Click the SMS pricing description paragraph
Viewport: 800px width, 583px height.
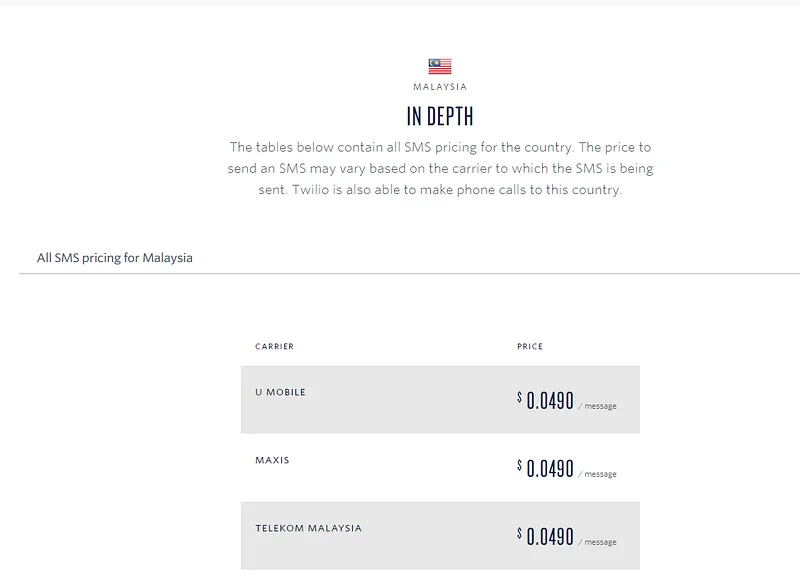click(440, 168)
